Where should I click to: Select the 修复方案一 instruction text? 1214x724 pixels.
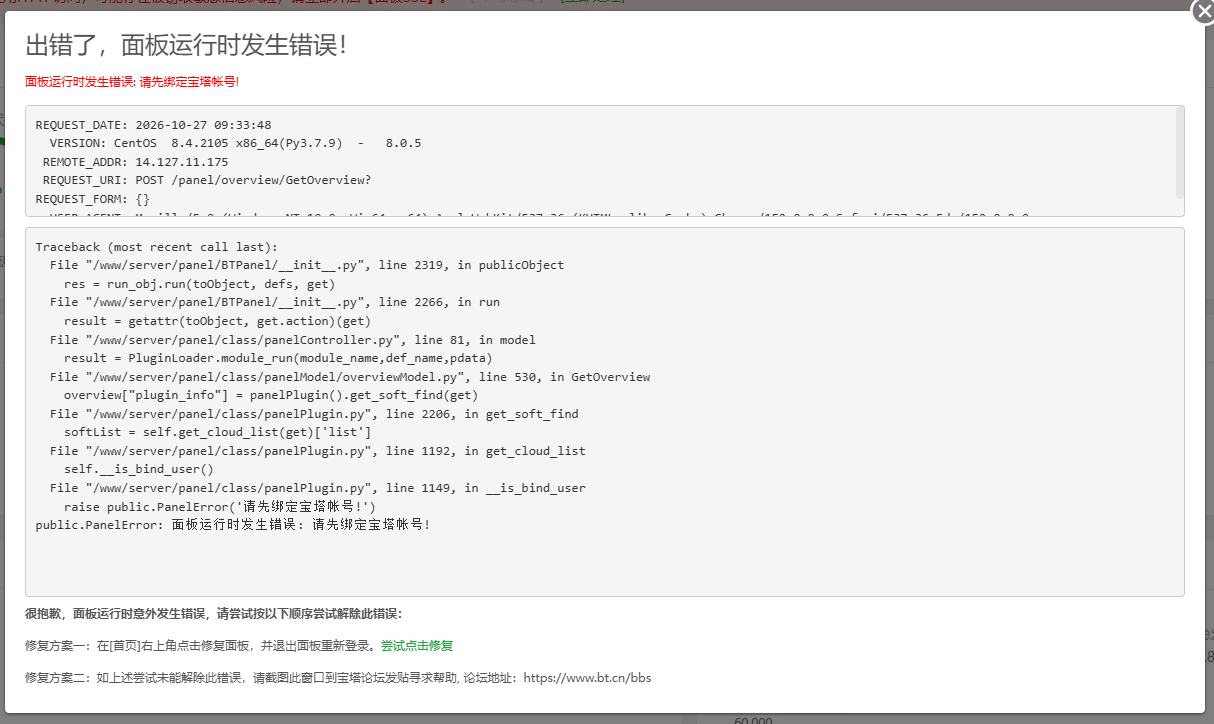pyautogui.click(x=202, y=646)
